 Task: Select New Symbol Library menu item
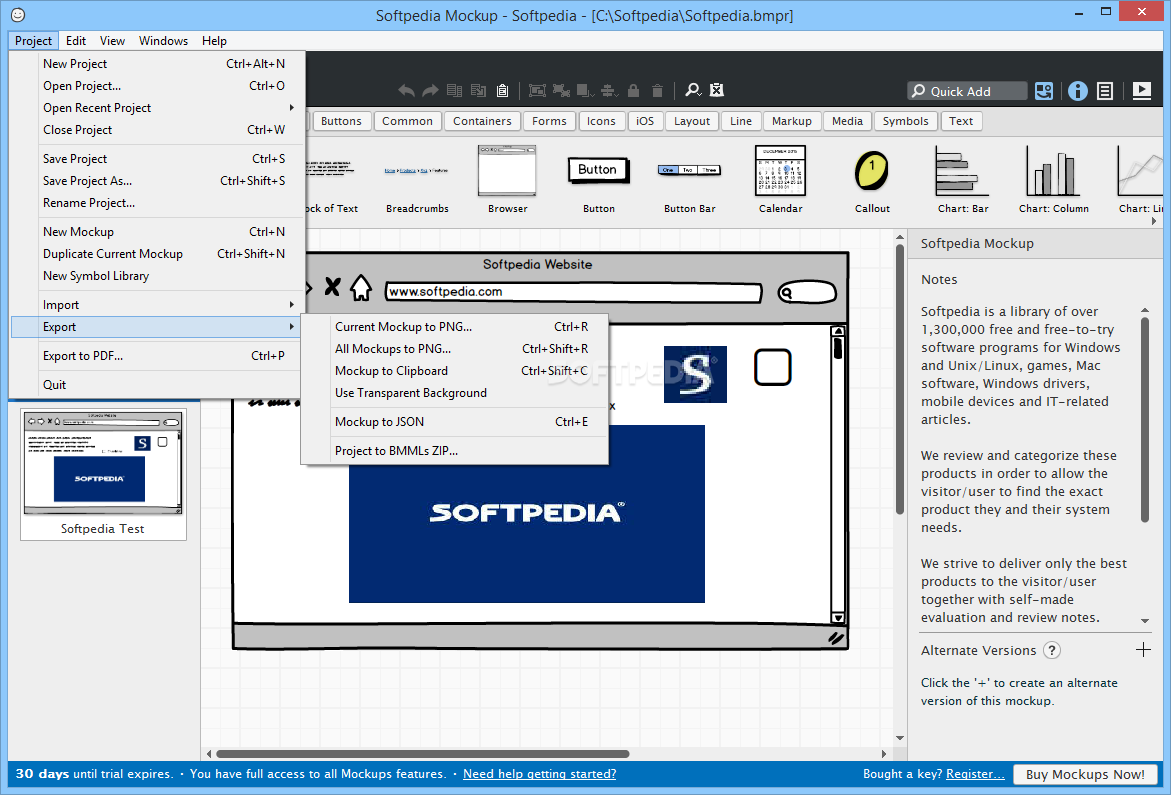pos(158,276)
